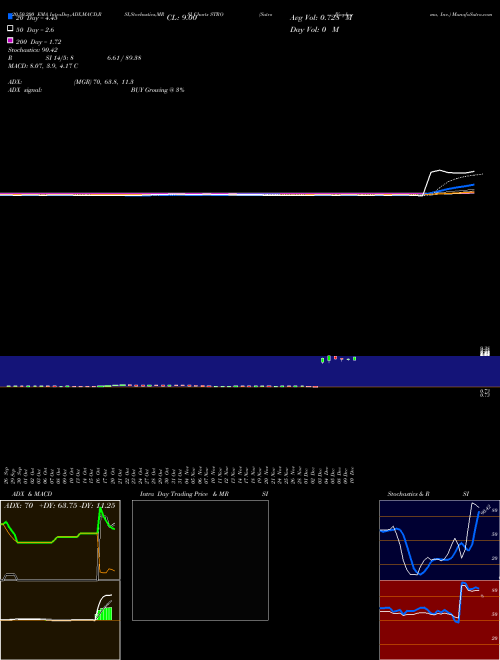Click the magenta 200 Day legend swatch

tap(10, 40)
